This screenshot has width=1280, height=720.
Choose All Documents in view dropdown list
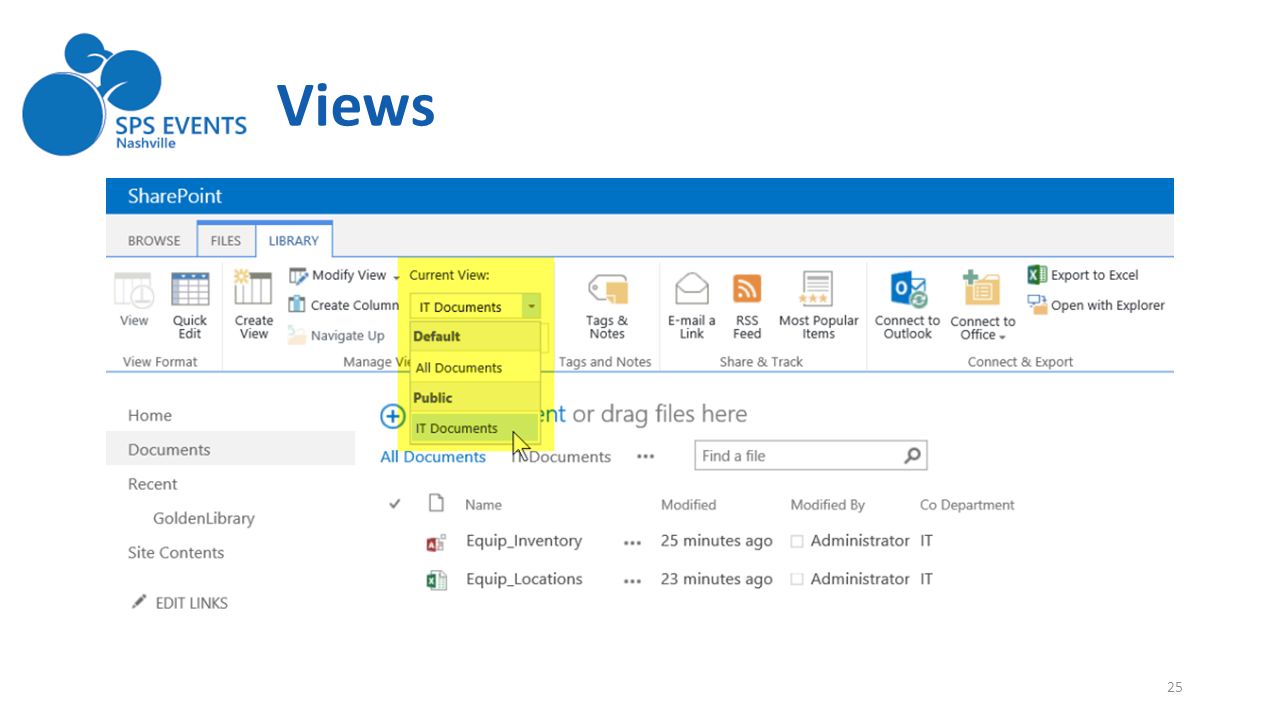[476, 367]
